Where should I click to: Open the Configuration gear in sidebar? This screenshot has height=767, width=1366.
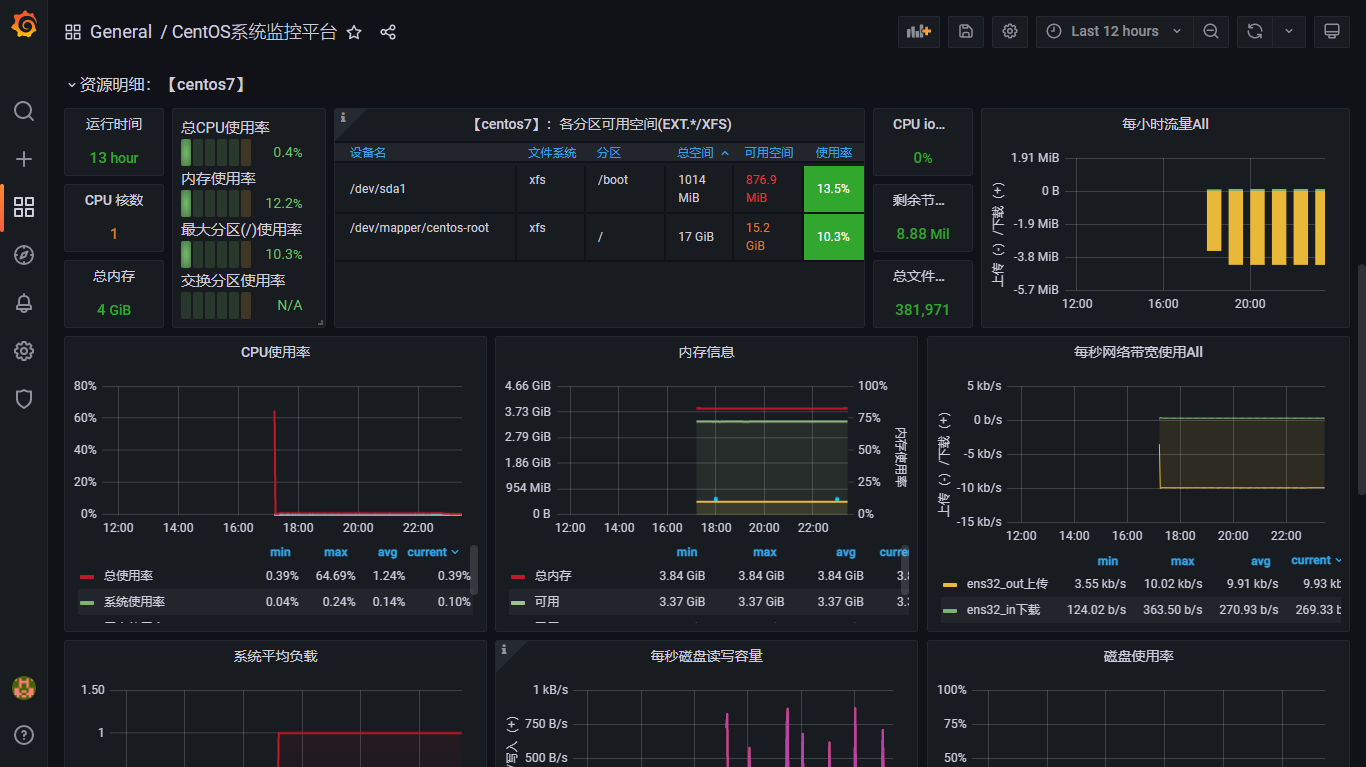(x=24, y=351)
